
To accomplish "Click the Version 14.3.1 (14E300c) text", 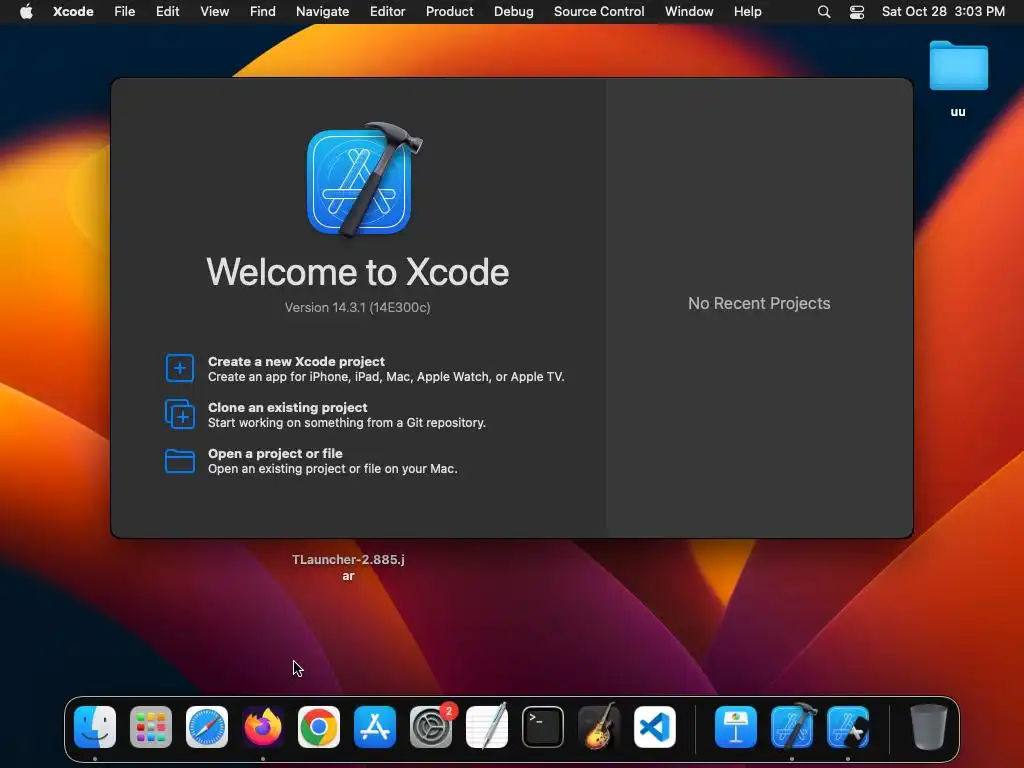I will pyautogui.click(x=357, y=308).
